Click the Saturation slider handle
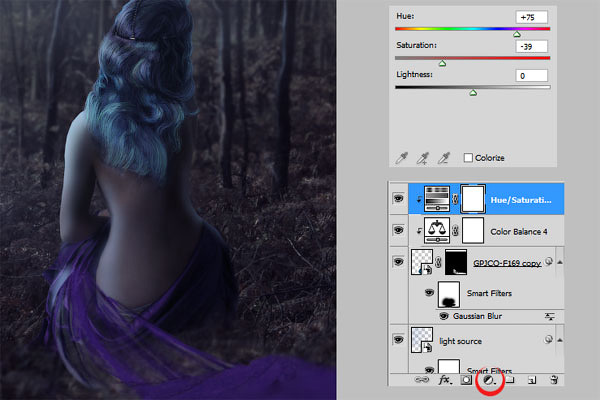 point(442,63)
